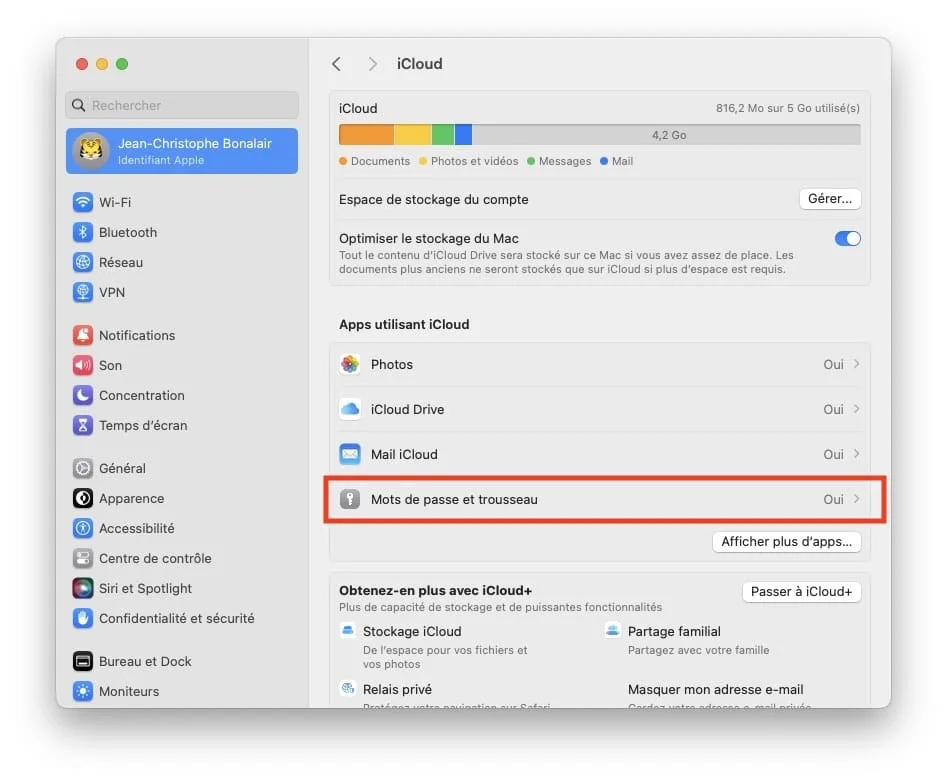Click the 'Documents' legend label
Screen dimensions: 947x782
coord(380,161)
